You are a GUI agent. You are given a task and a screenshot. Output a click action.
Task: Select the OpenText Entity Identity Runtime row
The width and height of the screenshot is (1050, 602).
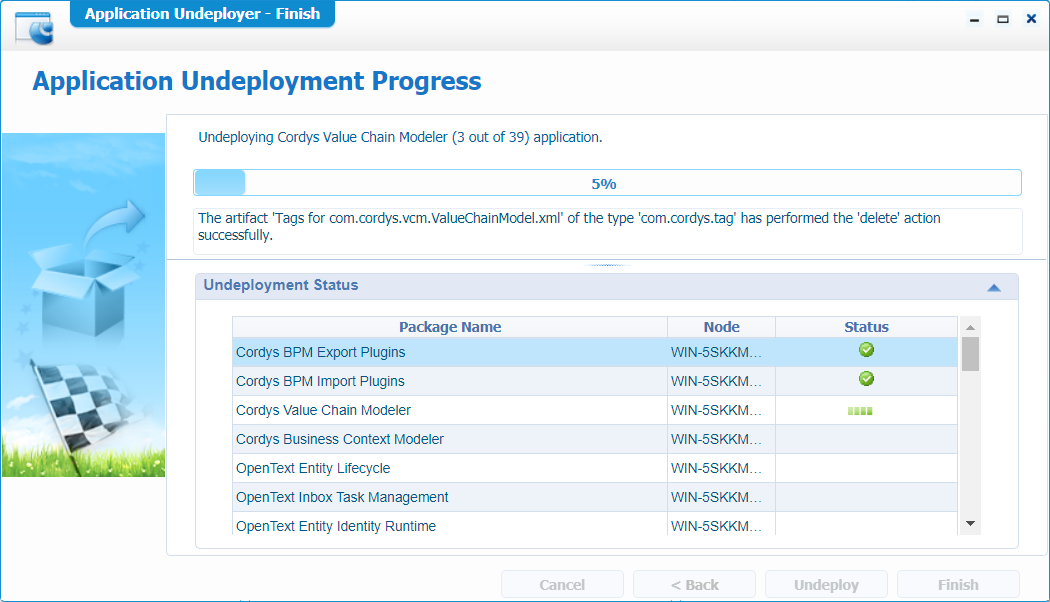tap(595, 526)
